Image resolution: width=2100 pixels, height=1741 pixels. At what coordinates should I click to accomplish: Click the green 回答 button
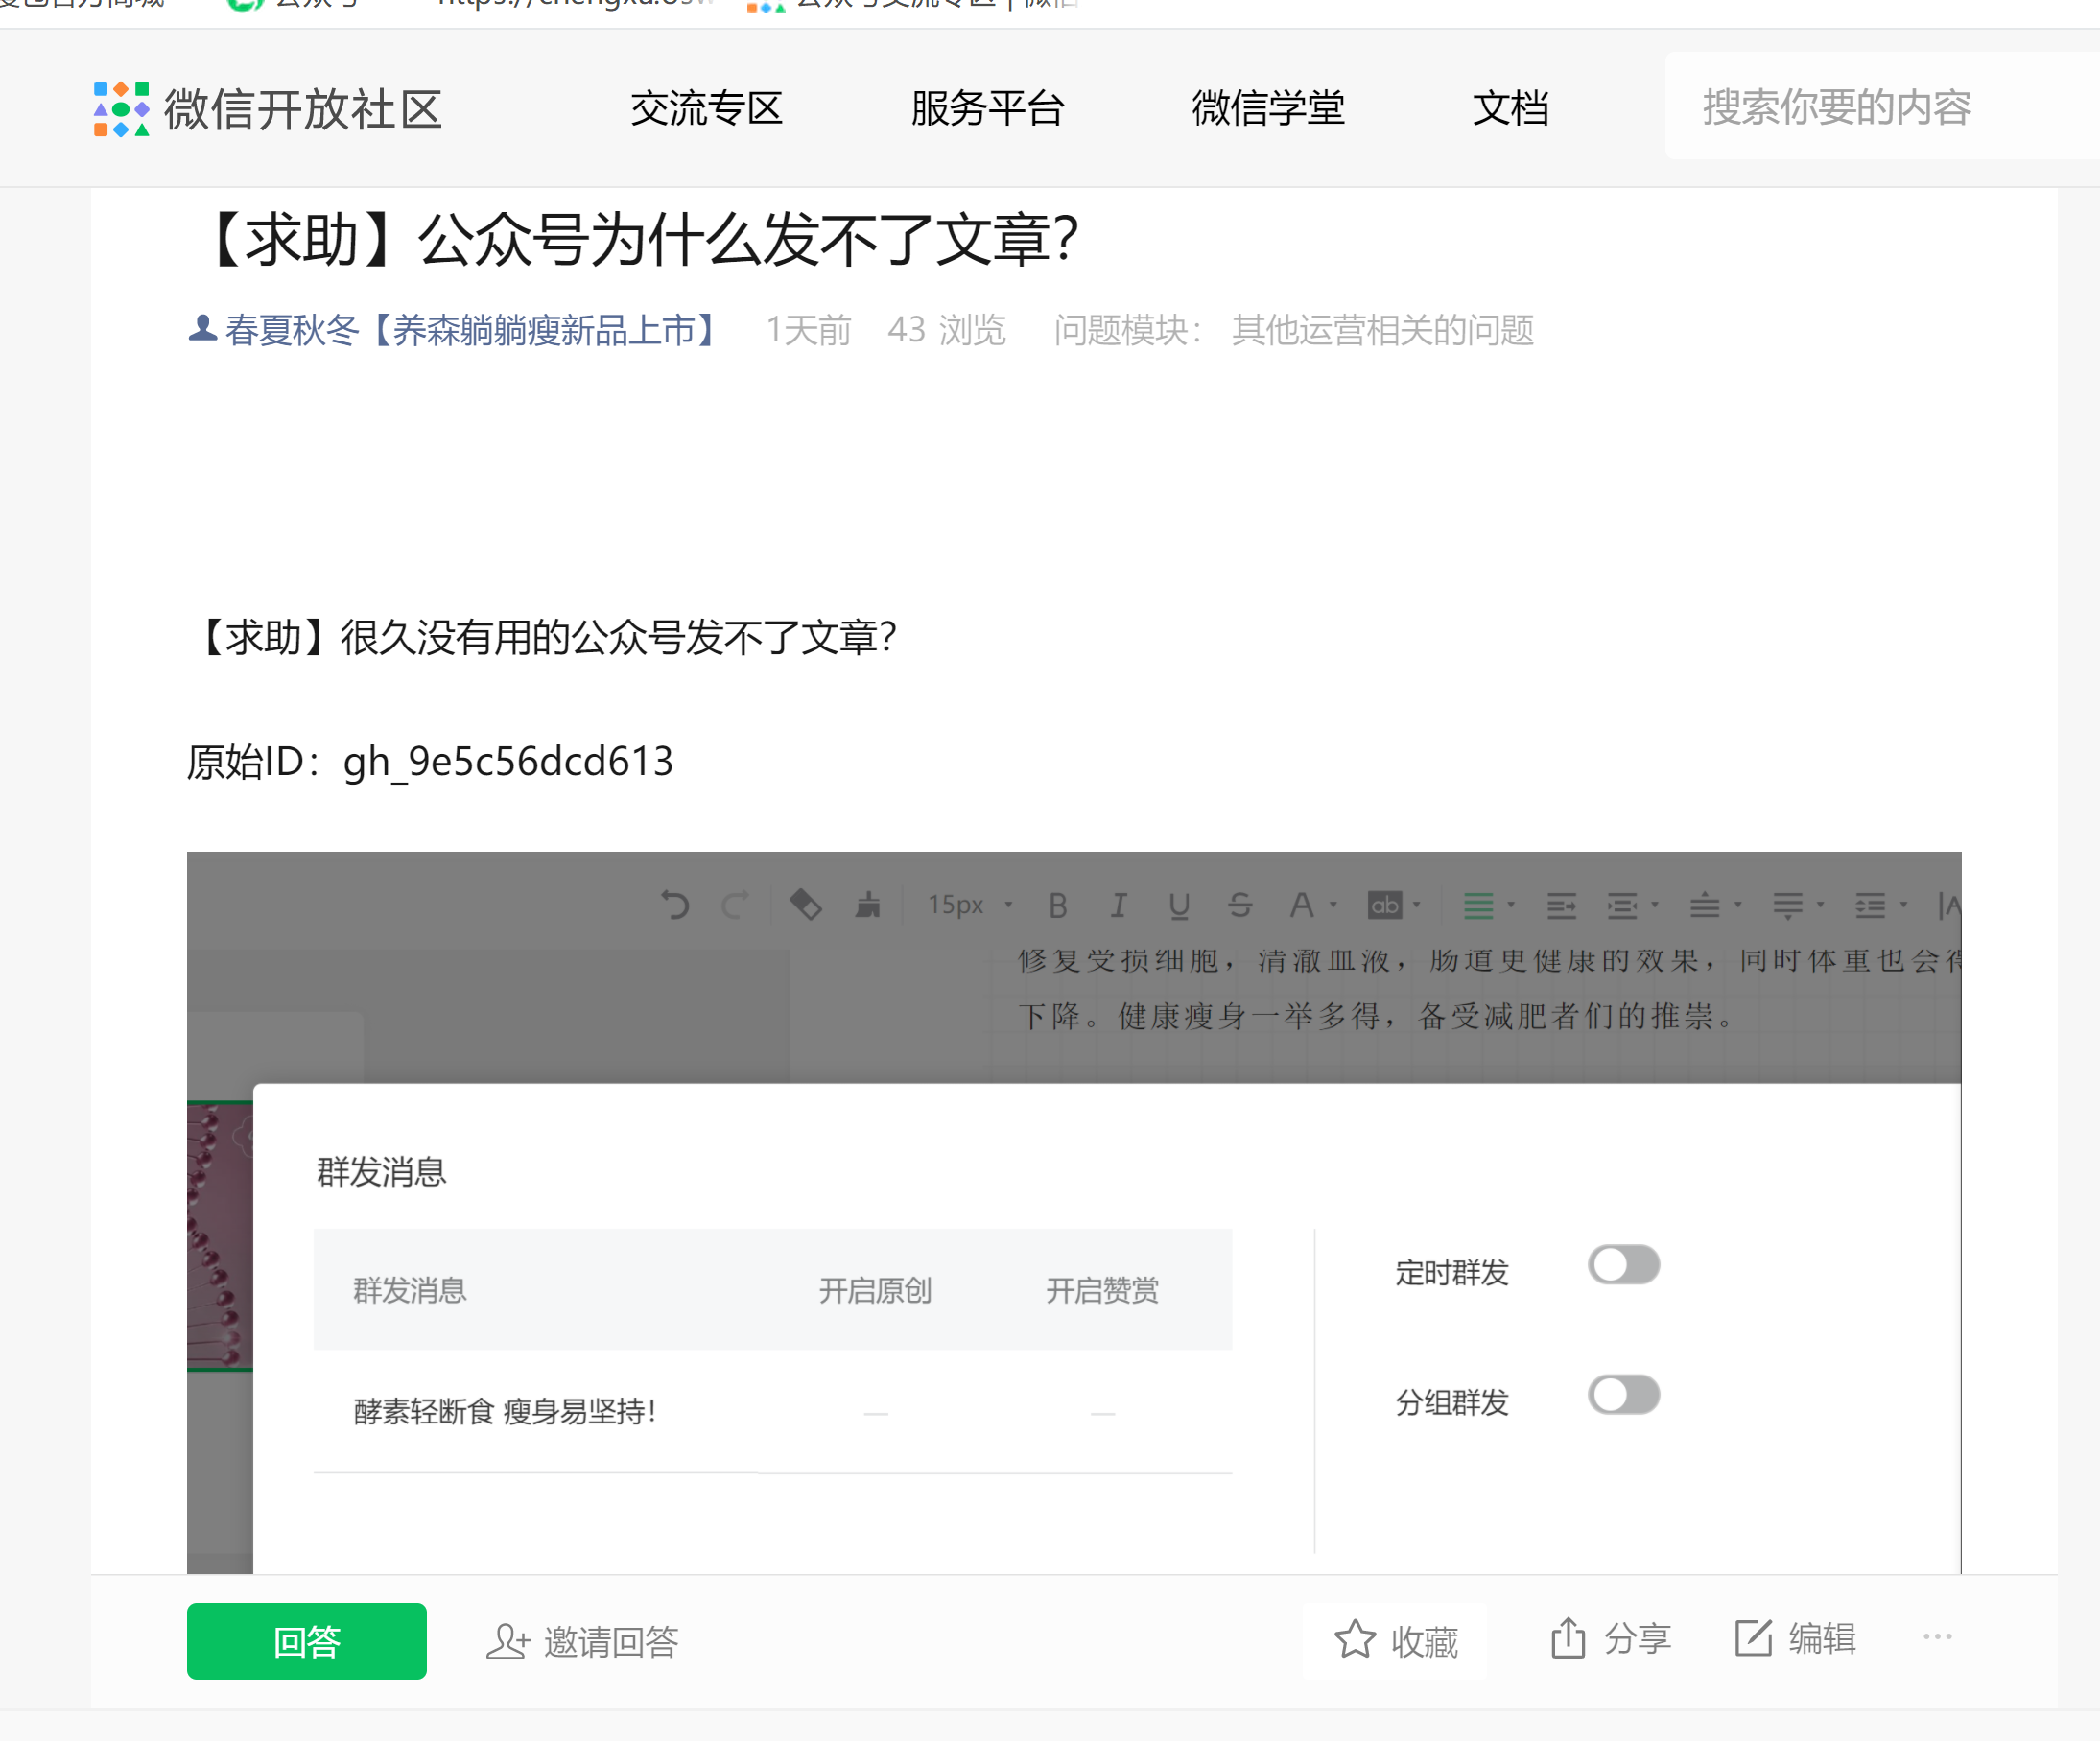(x=306, y=1641)
